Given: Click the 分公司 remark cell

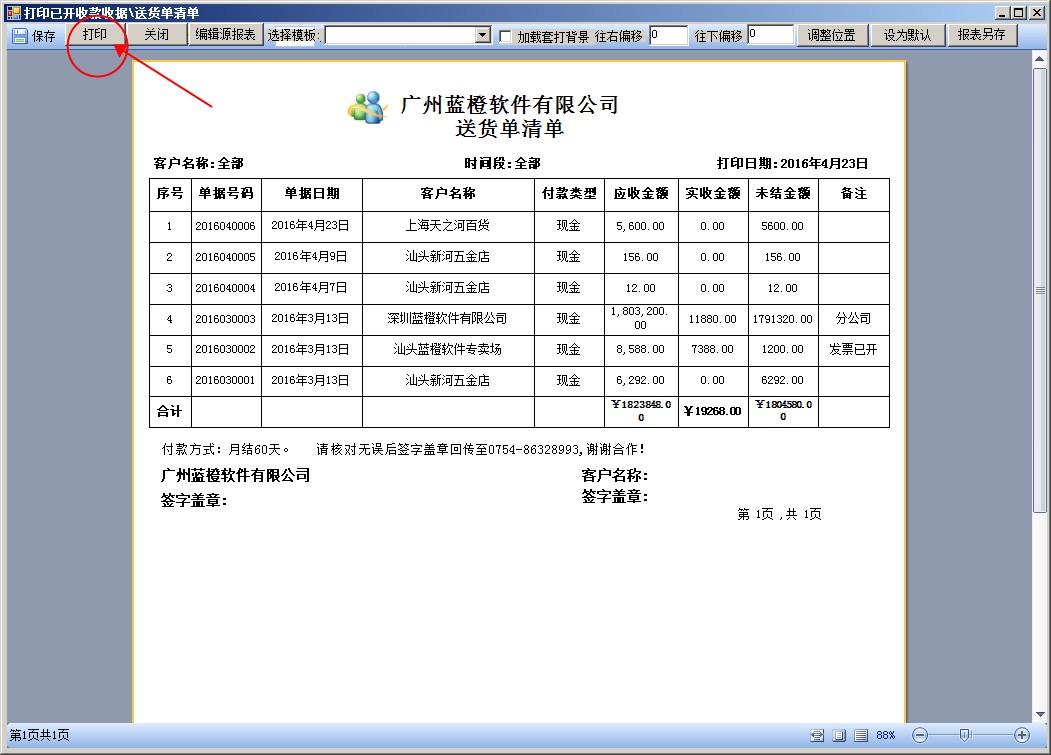Looking at the screenshot, I should point(853,318).
